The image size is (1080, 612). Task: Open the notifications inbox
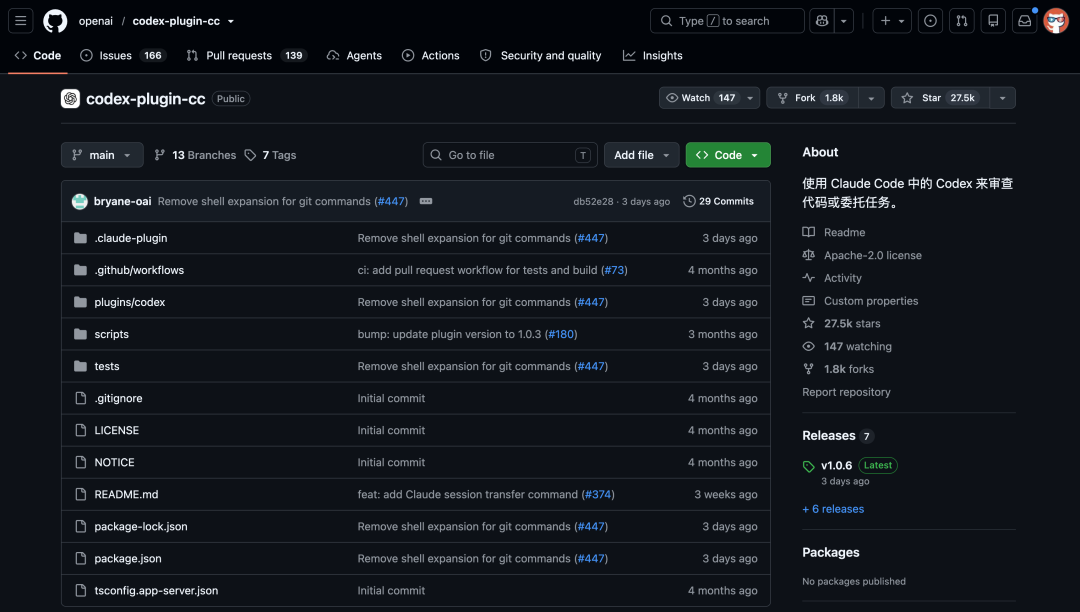1024,21
